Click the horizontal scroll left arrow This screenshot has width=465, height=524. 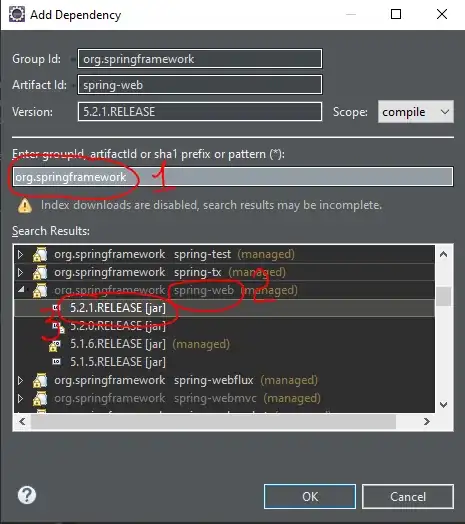point(22,421)
